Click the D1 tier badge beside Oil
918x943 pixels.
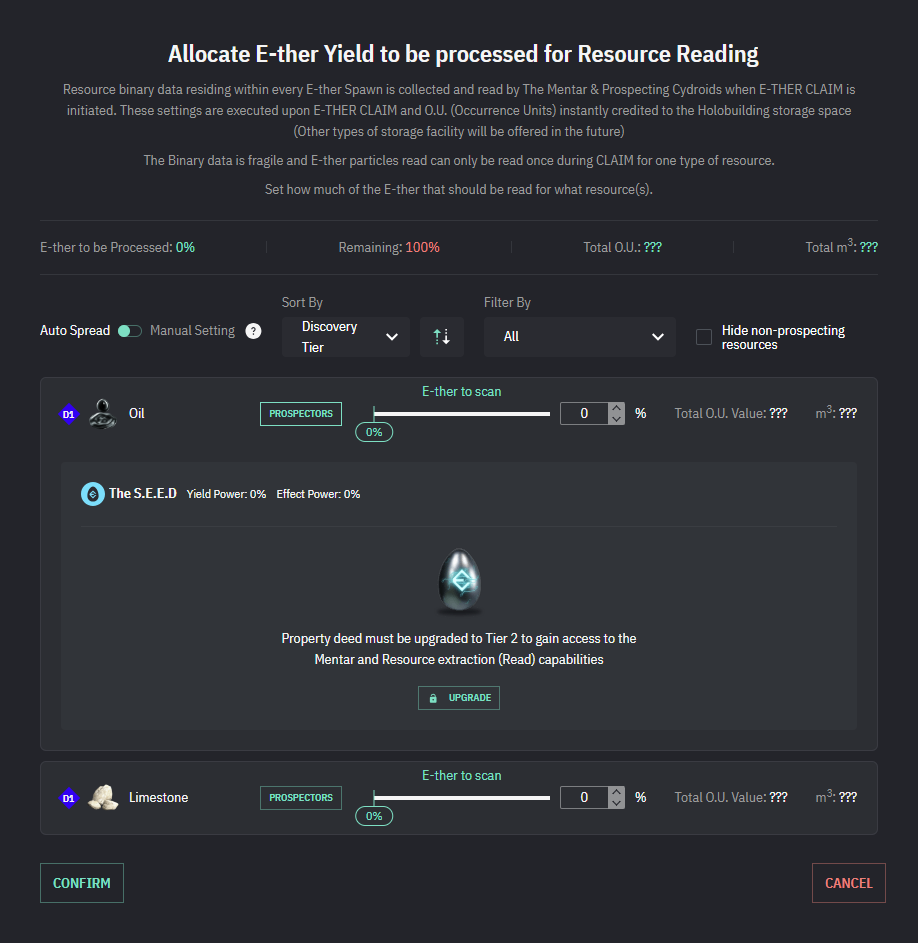pyautogui.click(x=69, y=413)
